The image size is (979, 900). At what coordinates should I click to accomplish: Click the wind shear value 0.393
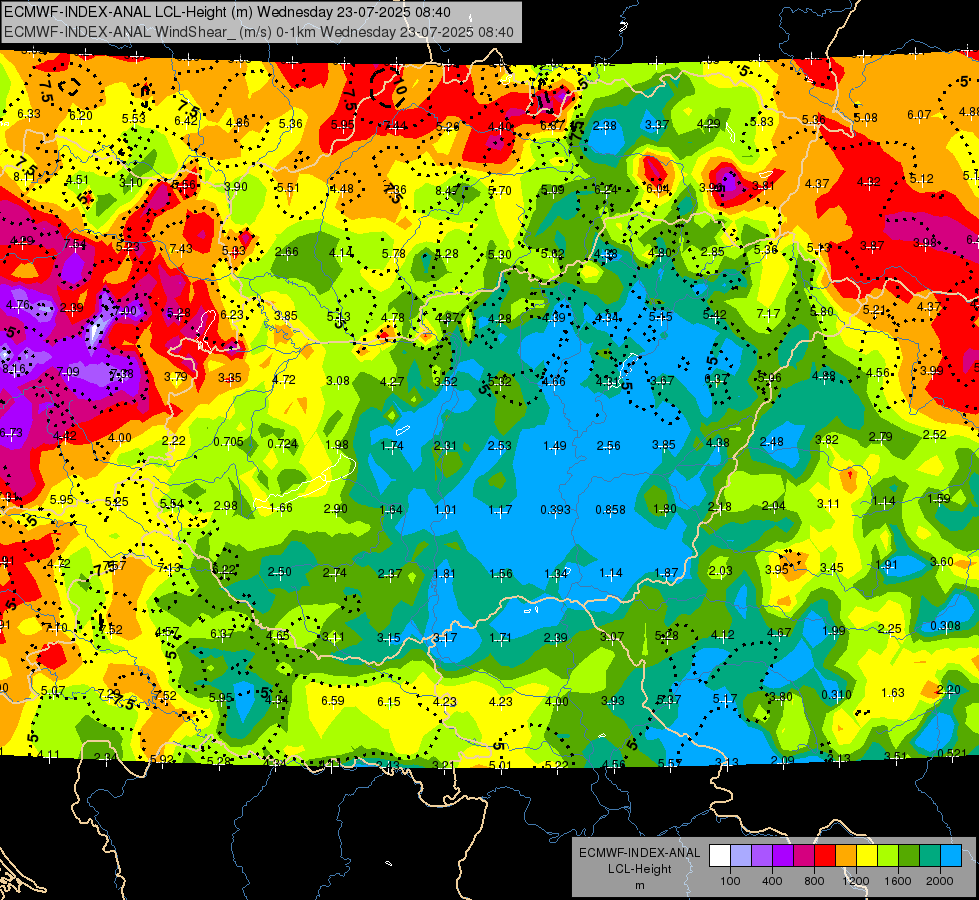[x=555, y=510]
